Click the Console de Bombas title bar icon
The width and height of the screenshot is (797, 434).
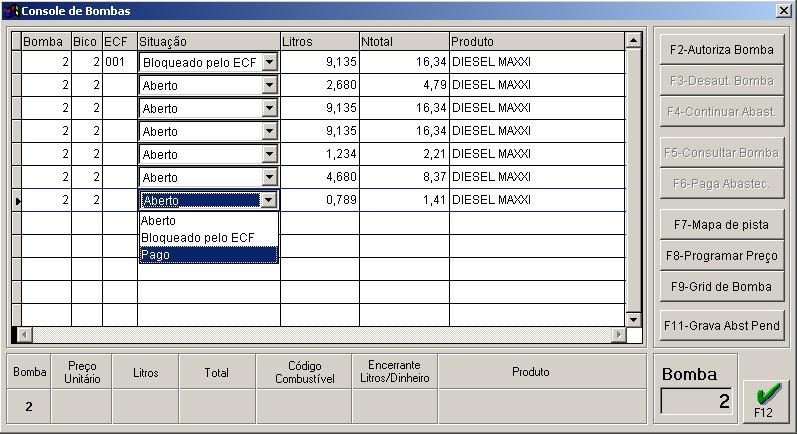click(12, 11)
